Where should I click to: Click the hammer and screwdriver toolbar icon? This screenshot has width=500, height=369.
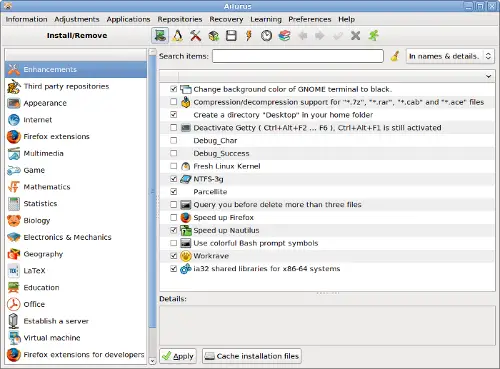point(195,36)
